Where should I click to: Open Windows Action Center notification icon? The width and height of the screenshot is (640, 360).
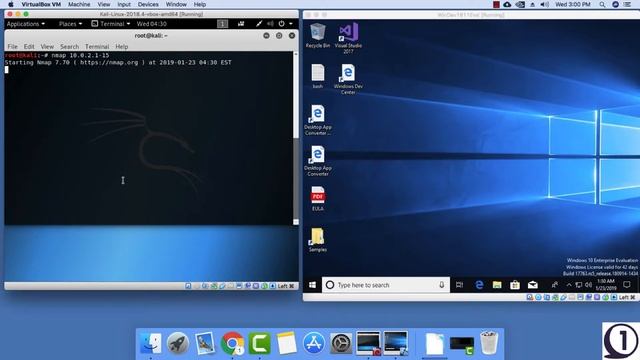pyautogui.click(x=627, y=284)
